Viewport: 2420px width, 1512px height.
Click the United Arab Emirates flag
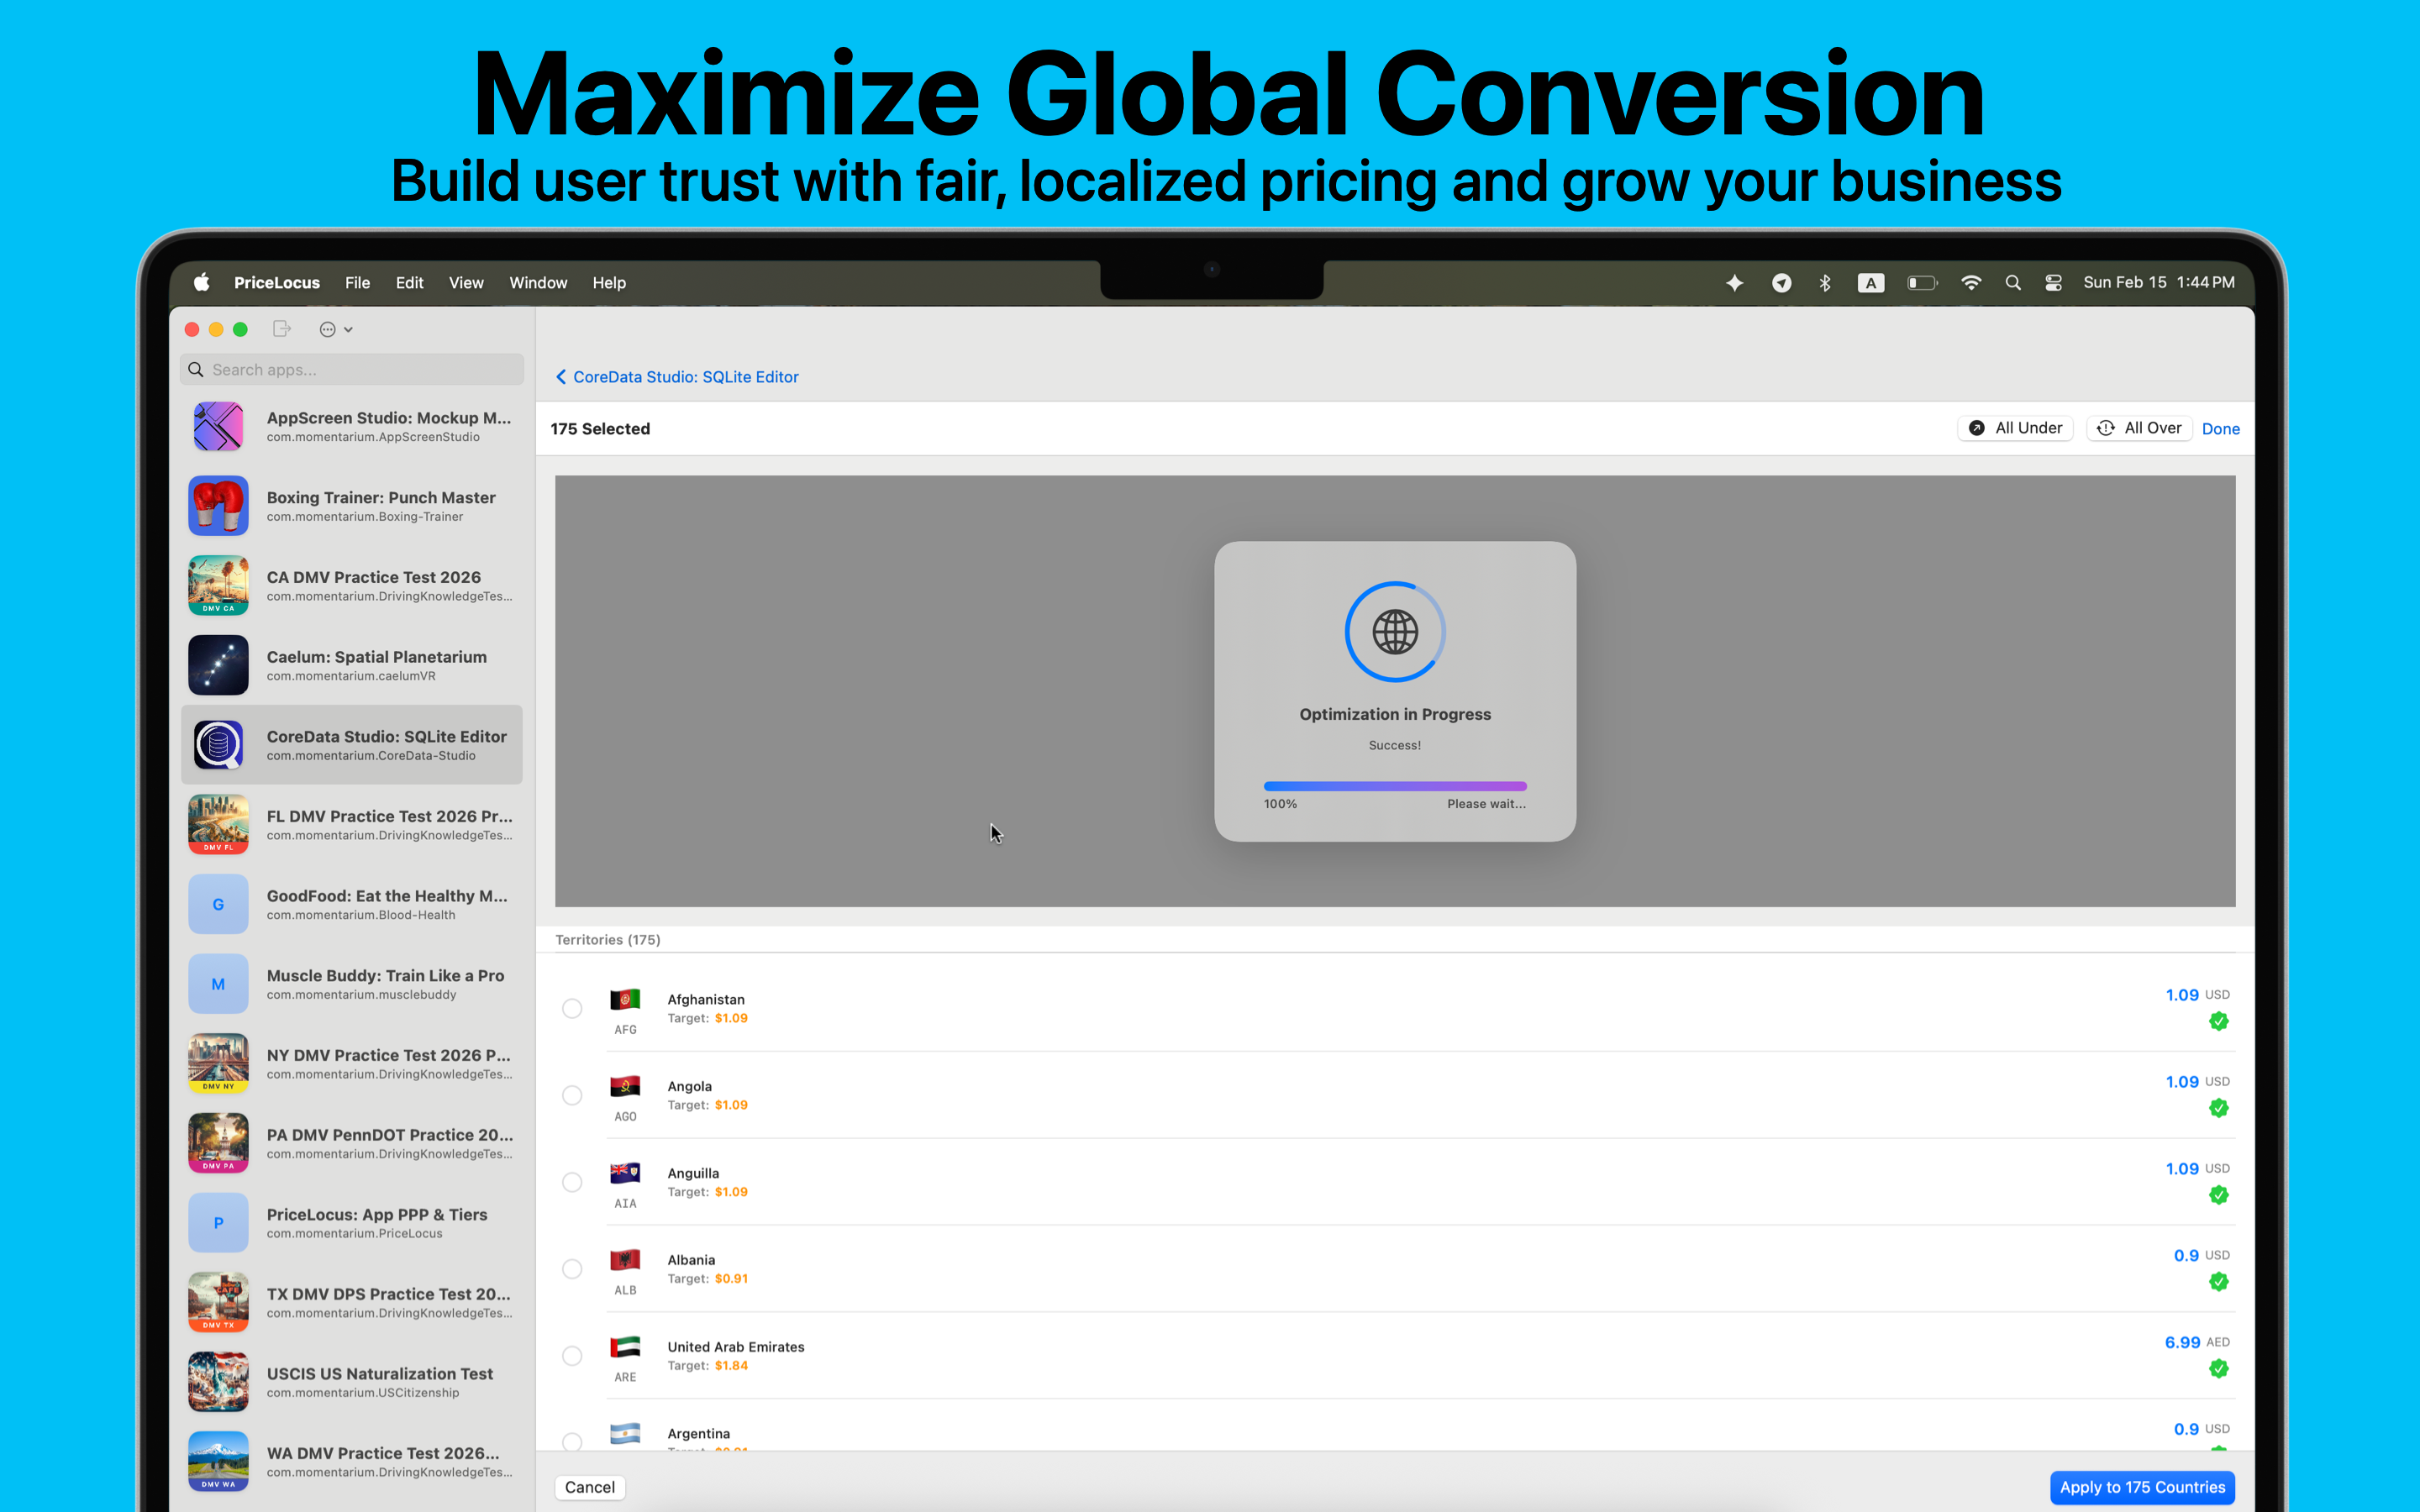pyautogui.click(x=625, y=1347)
